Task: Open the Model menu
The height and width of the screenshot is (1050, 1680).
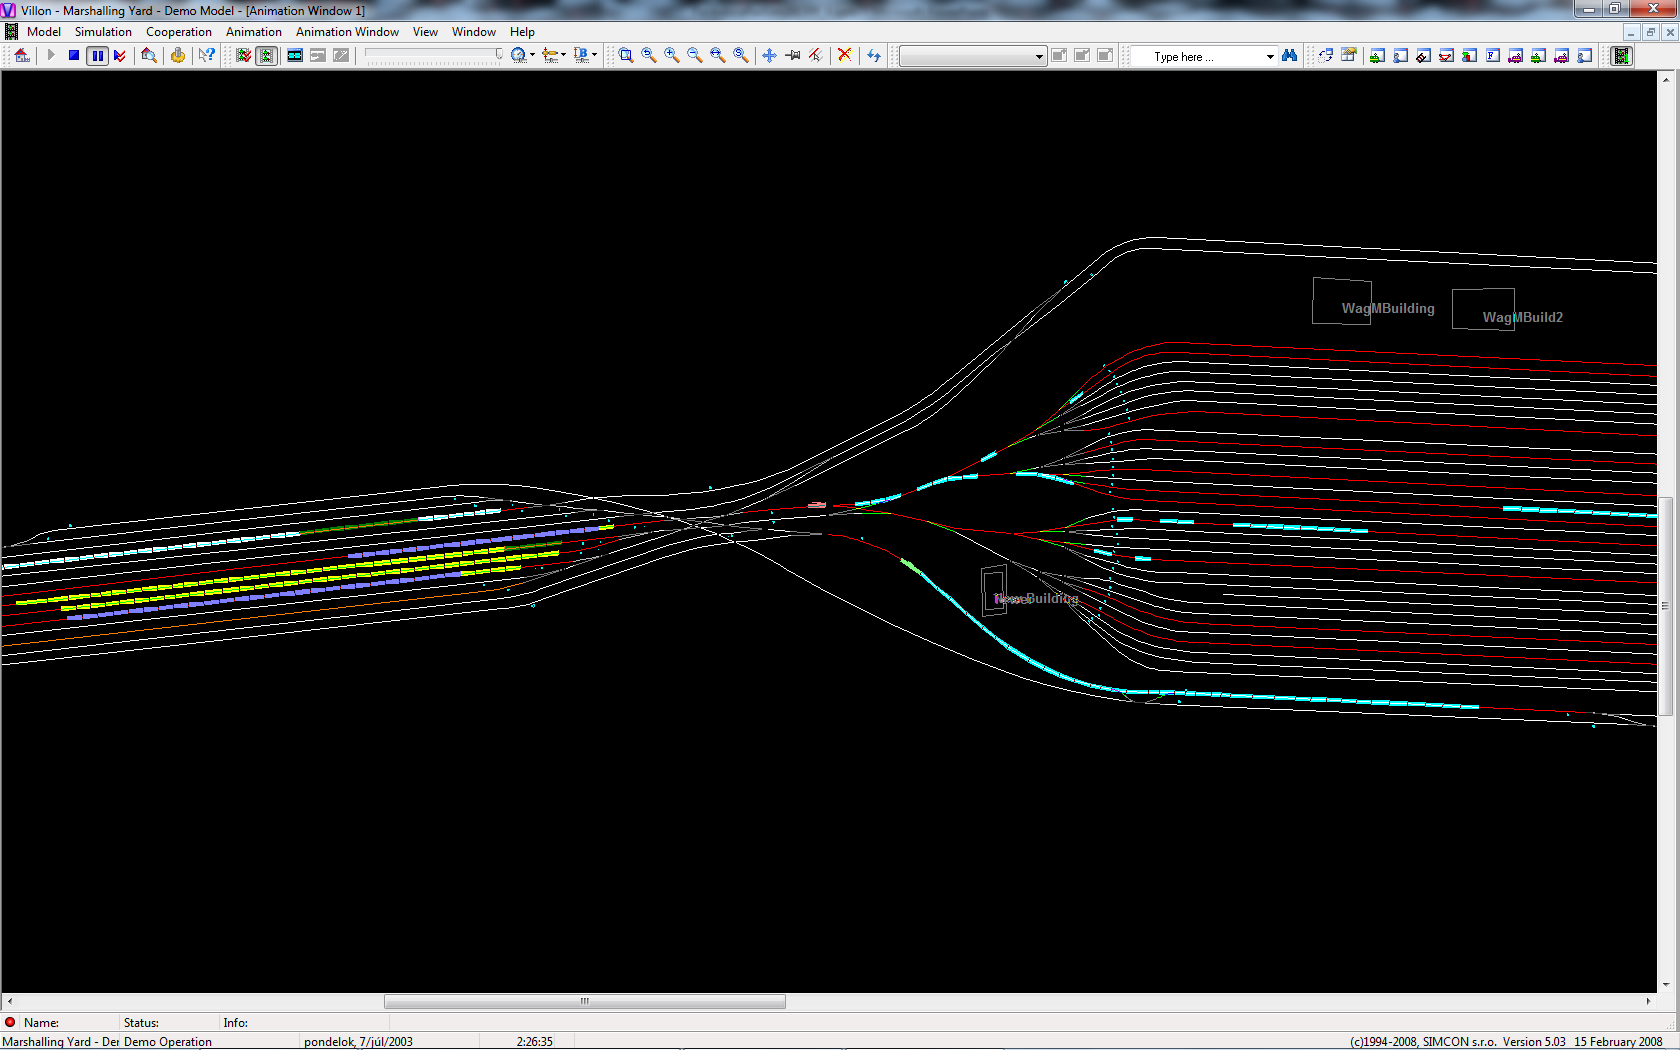Action: (44, 32)
